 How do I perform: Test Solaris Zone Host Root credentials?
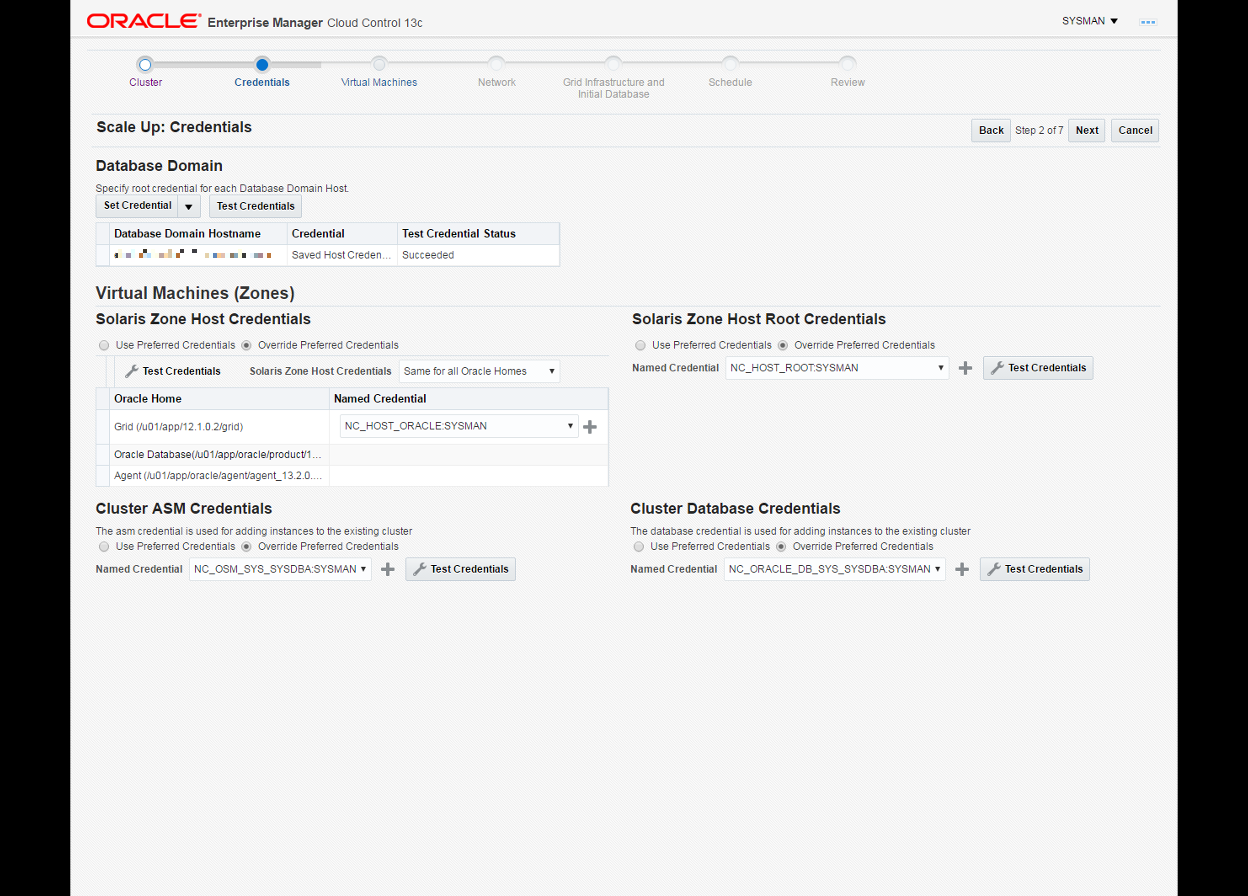tap(1038, 368)
